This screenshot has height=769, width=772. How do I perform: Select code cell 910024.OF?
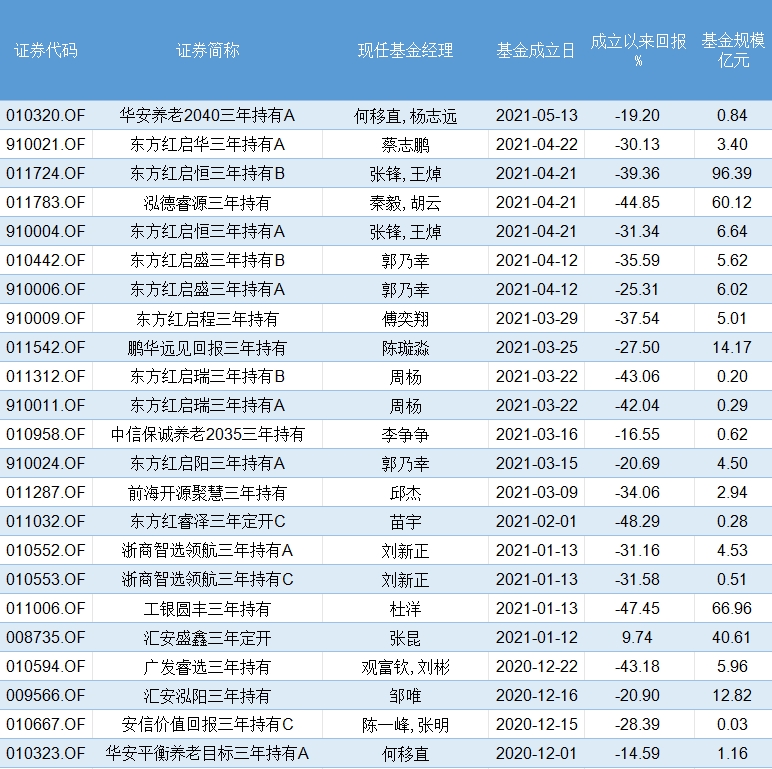(46, 464)
